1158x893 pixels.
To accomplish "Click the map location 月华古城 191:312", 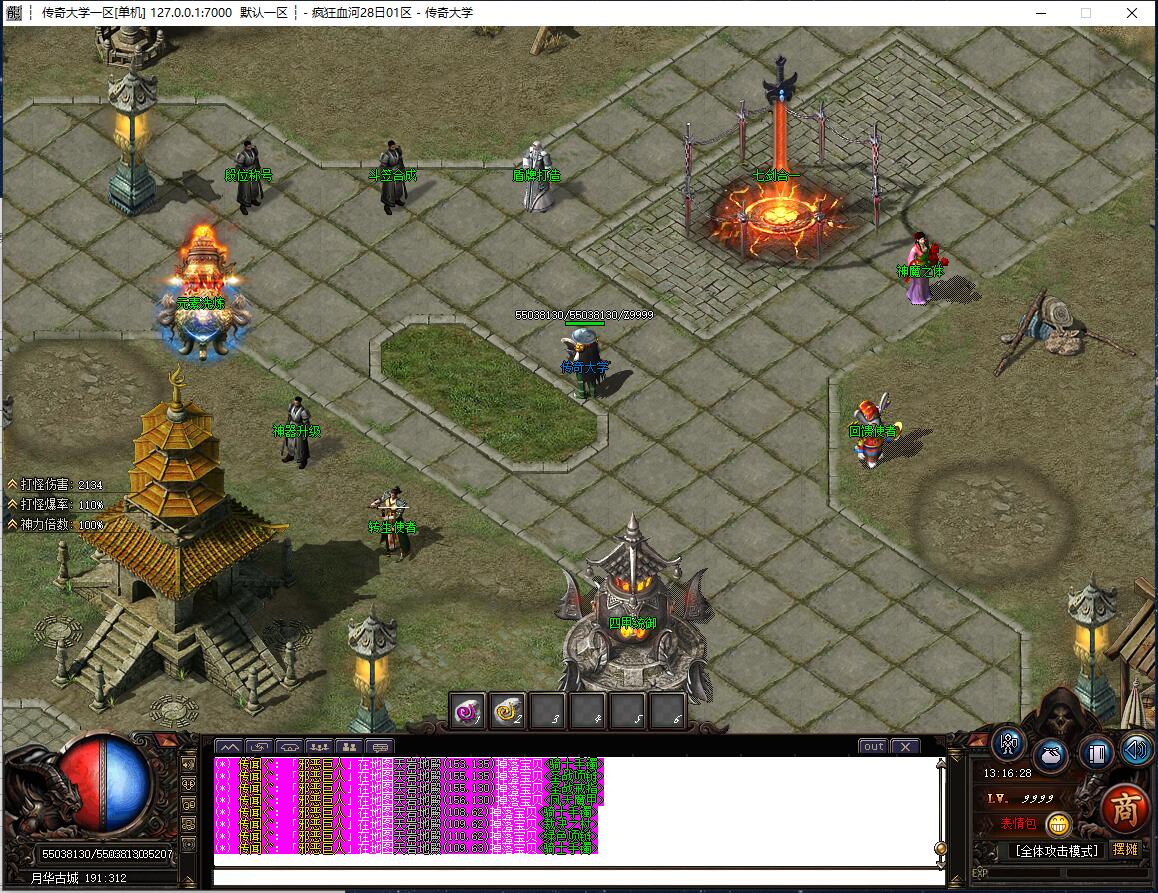I will click(79, 877).
